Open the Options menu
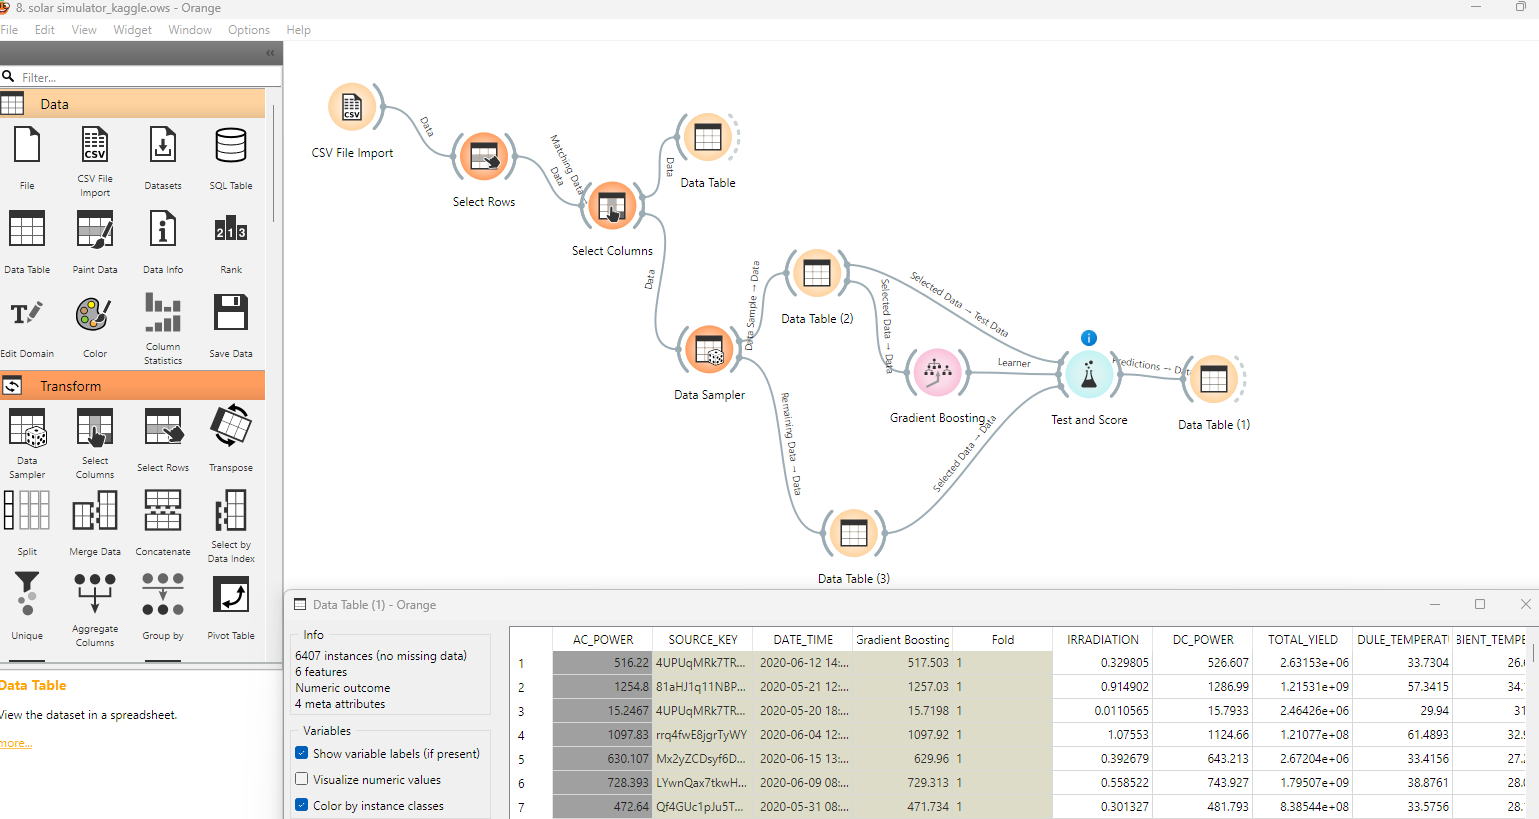1539x819 pixels. pos(248,30)
